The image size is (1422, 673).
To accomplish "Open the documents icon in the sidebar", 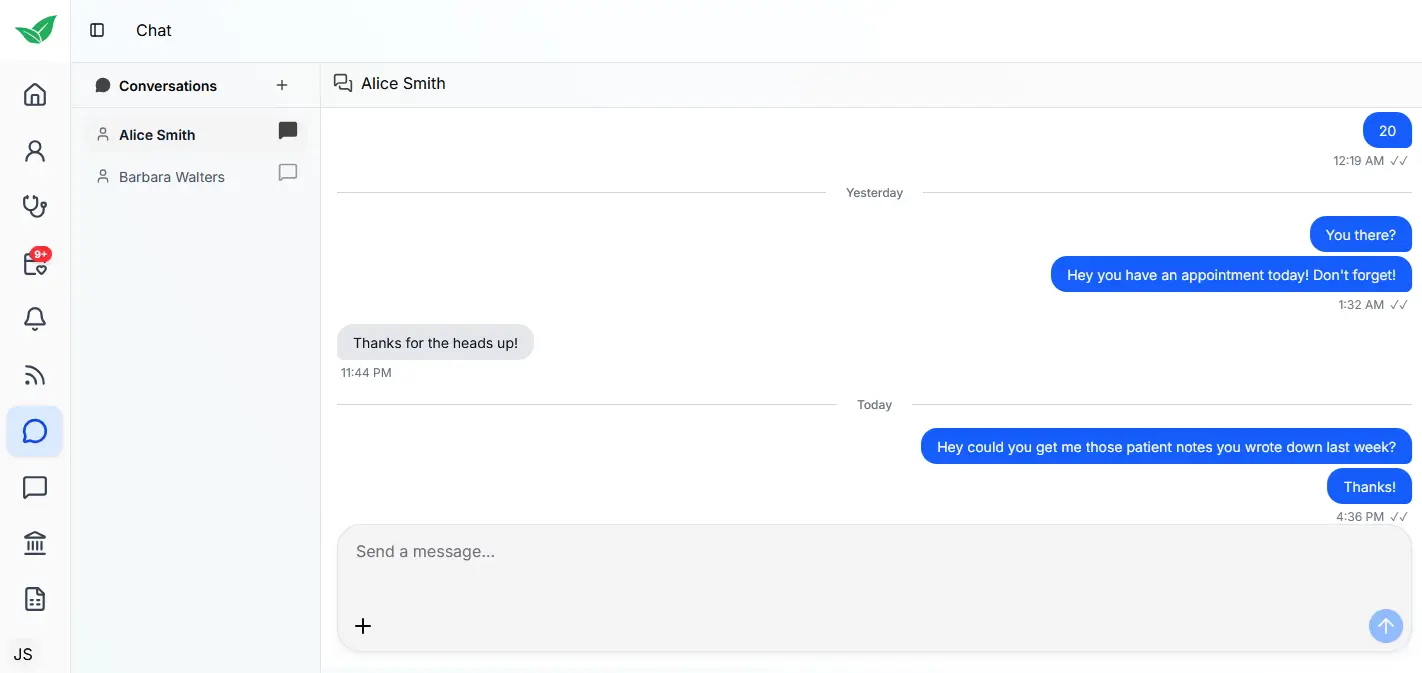I will 34,598.
